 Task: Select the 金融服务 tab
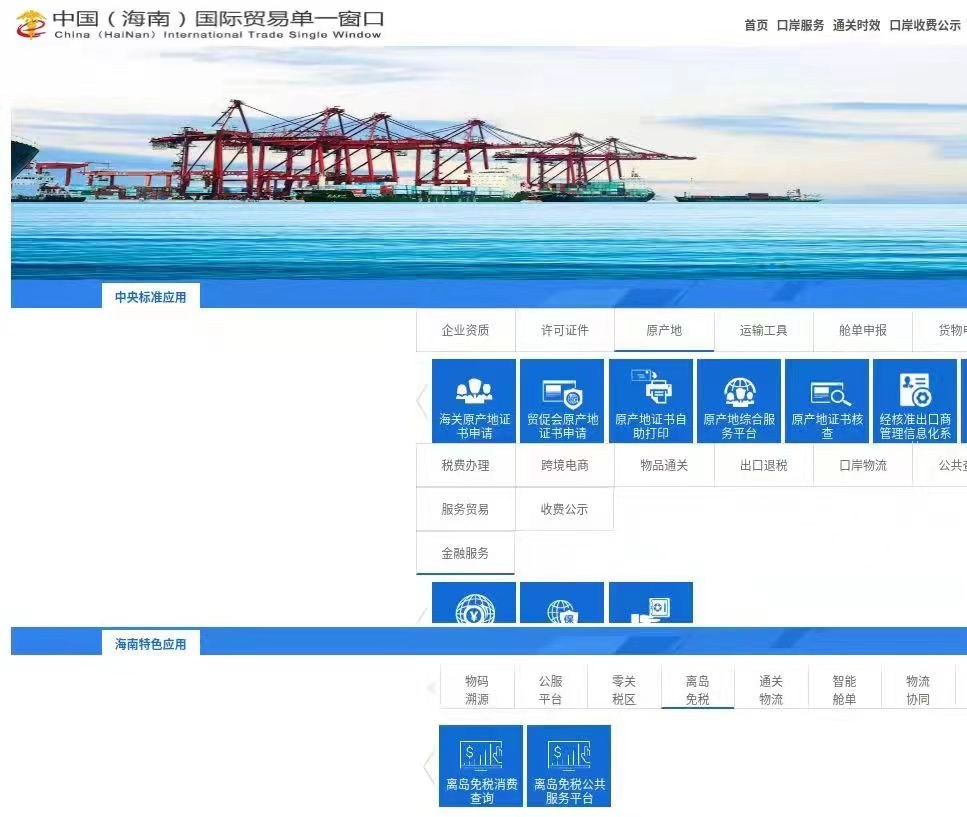(466, 553)
